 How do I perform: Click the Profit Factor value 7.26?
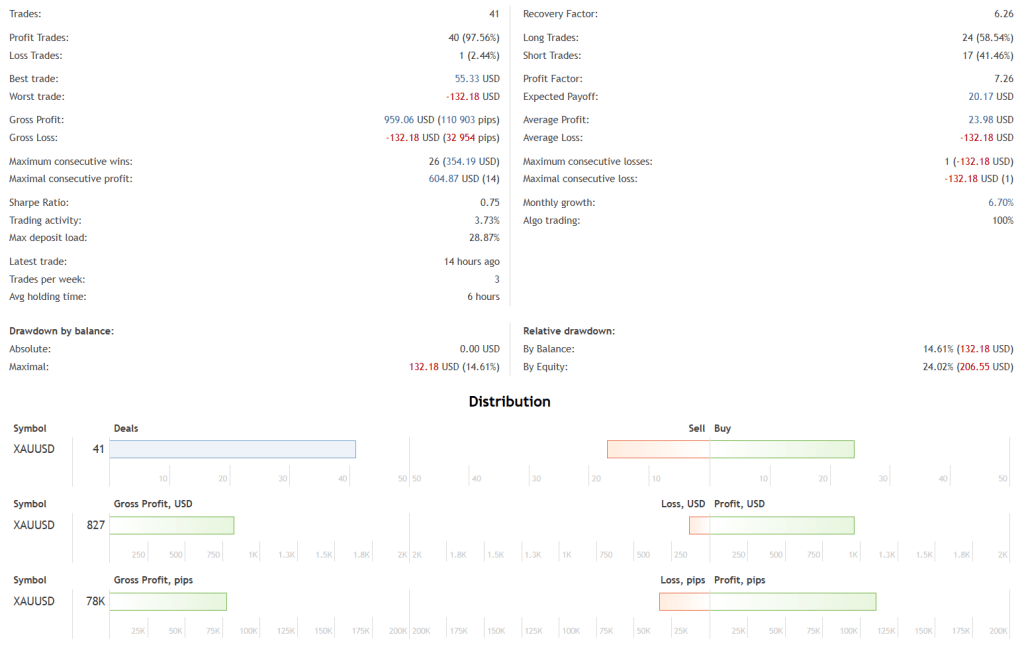tap(1003, 78)
